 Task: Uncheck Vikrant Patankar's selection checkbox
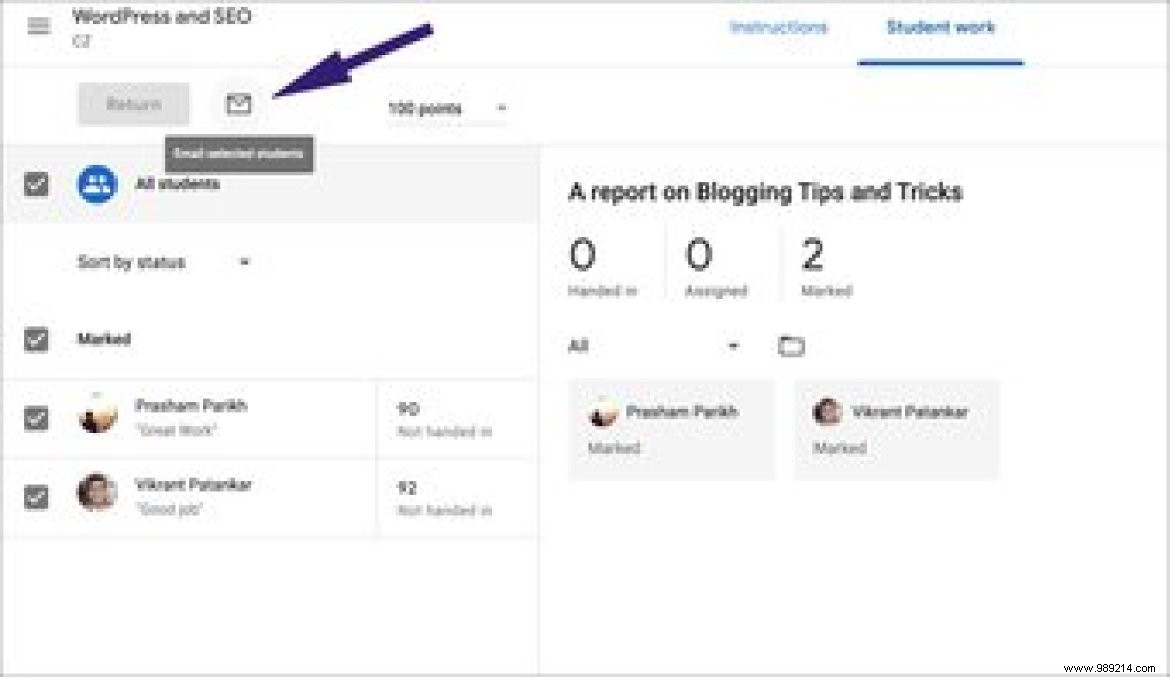pos(35,496)
